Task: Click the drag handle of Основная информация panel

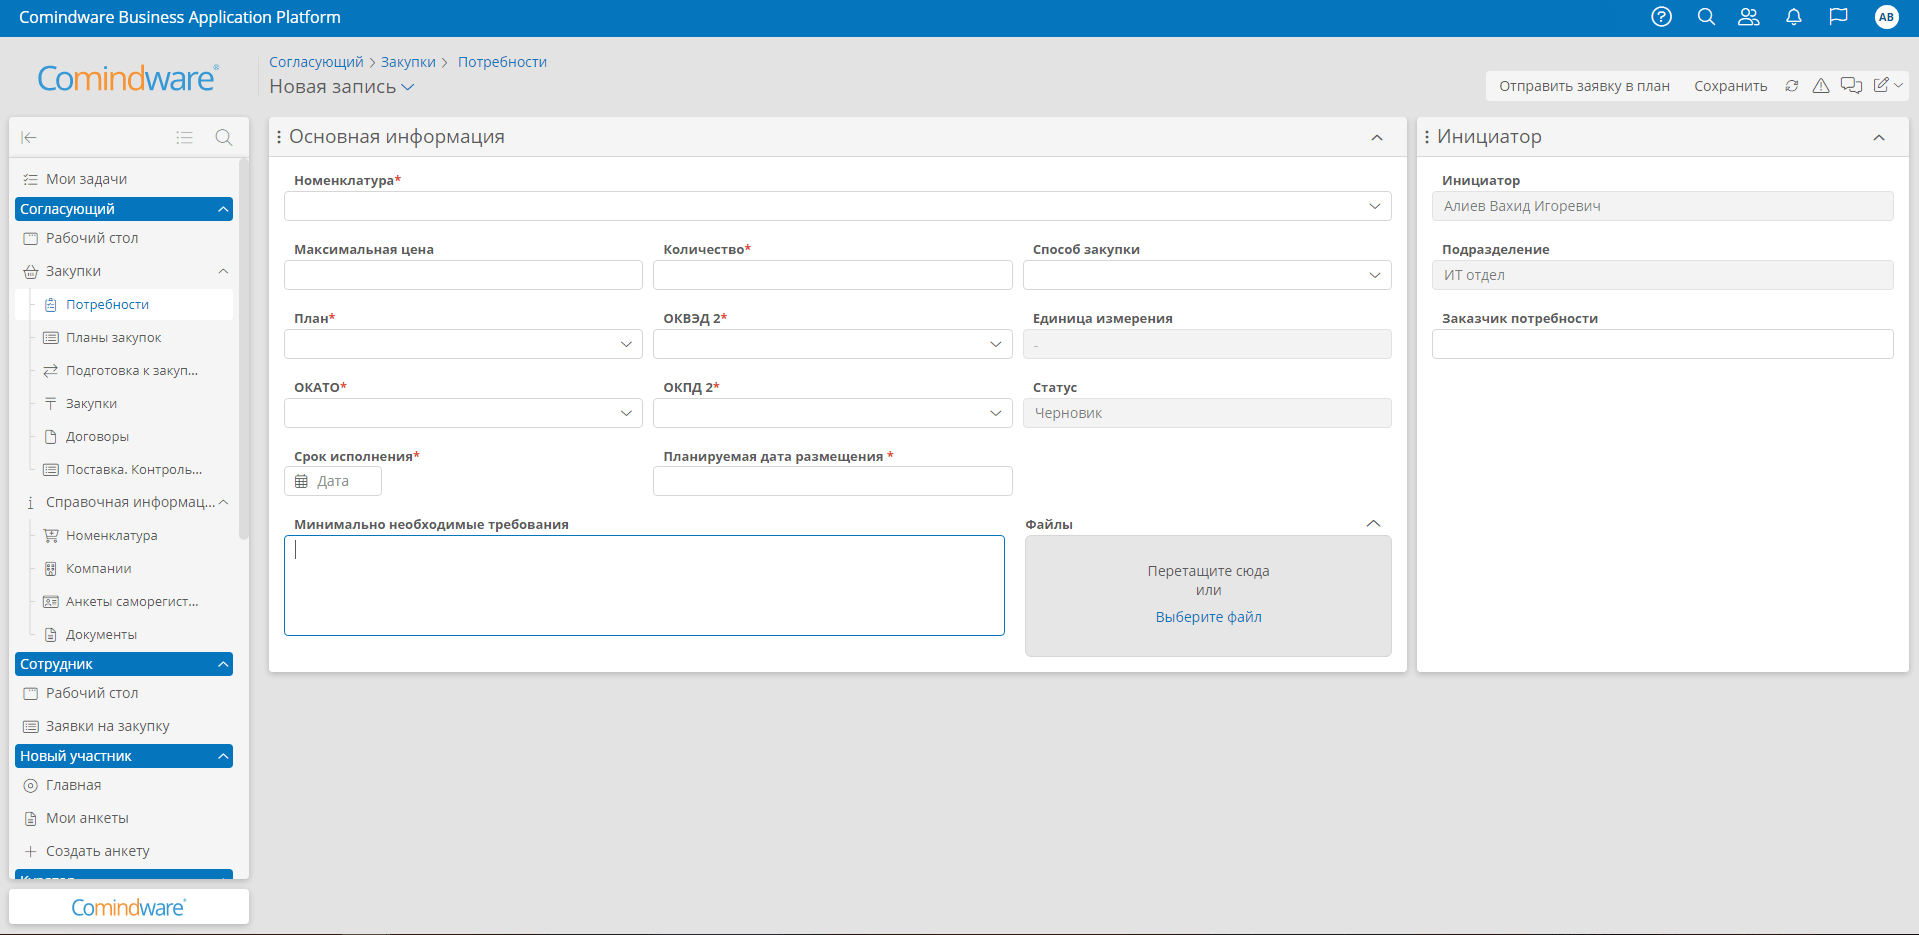Action: [x=279, y=137]
